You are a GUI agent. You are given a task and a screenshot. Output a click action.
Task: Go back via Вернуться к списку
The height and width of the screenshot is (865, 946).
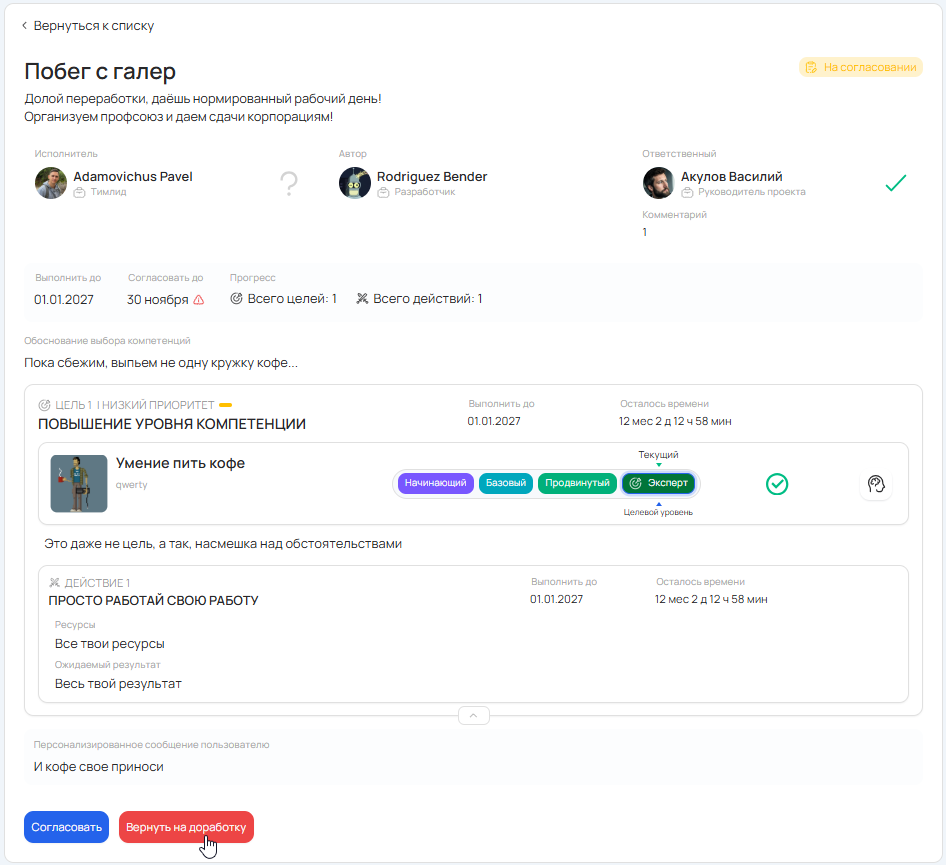click(88, 26)
